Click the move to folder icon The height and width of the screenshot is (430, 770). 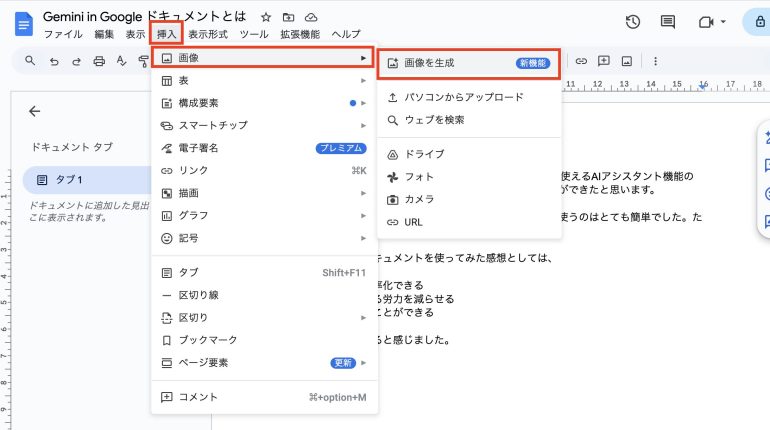point(288,17)
